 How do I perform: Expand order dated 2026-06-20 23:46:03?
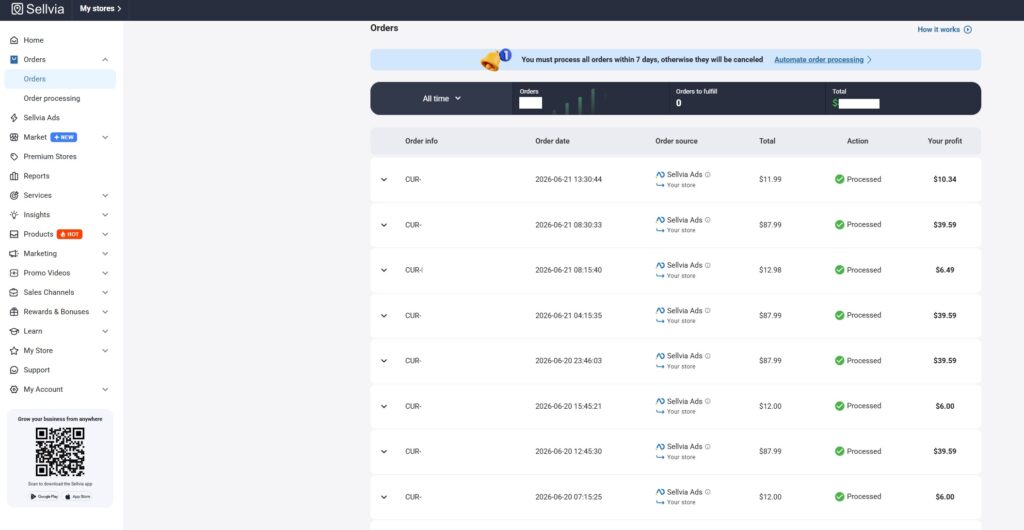(x=384, y=361)
